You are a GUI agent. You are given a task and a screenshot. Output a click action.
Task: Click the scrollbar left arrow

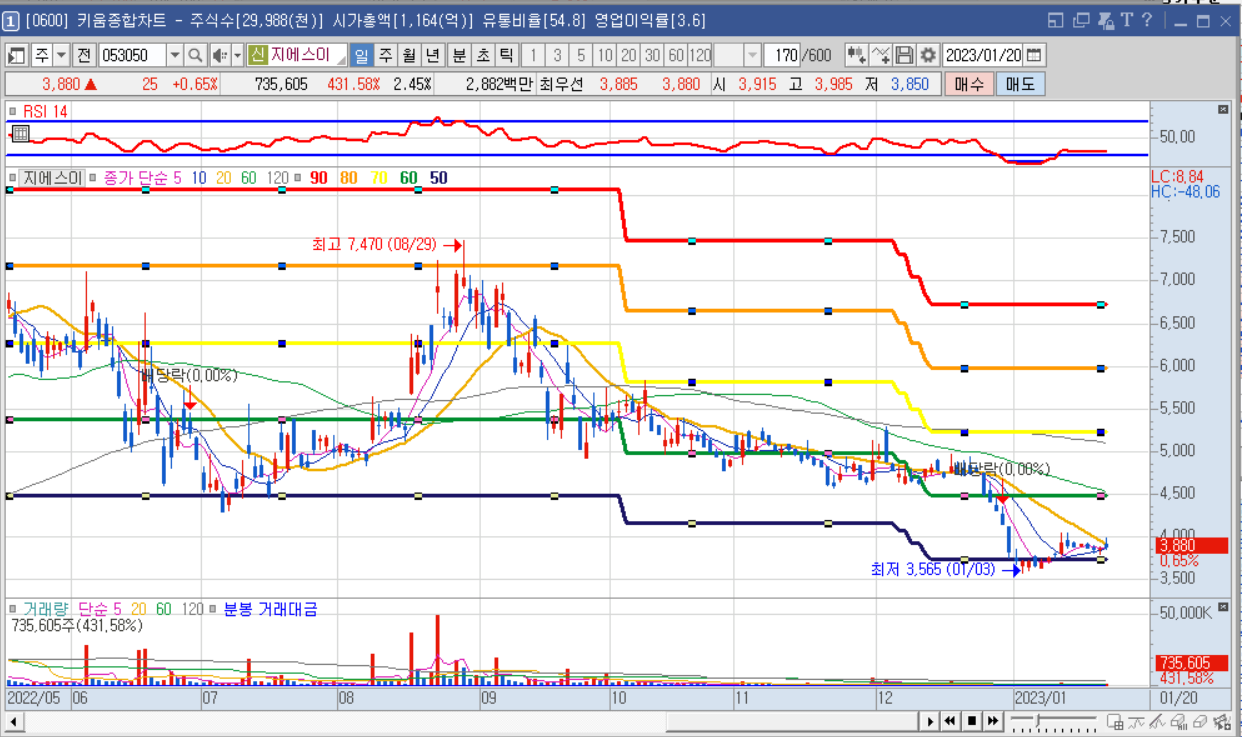point(14,721)
